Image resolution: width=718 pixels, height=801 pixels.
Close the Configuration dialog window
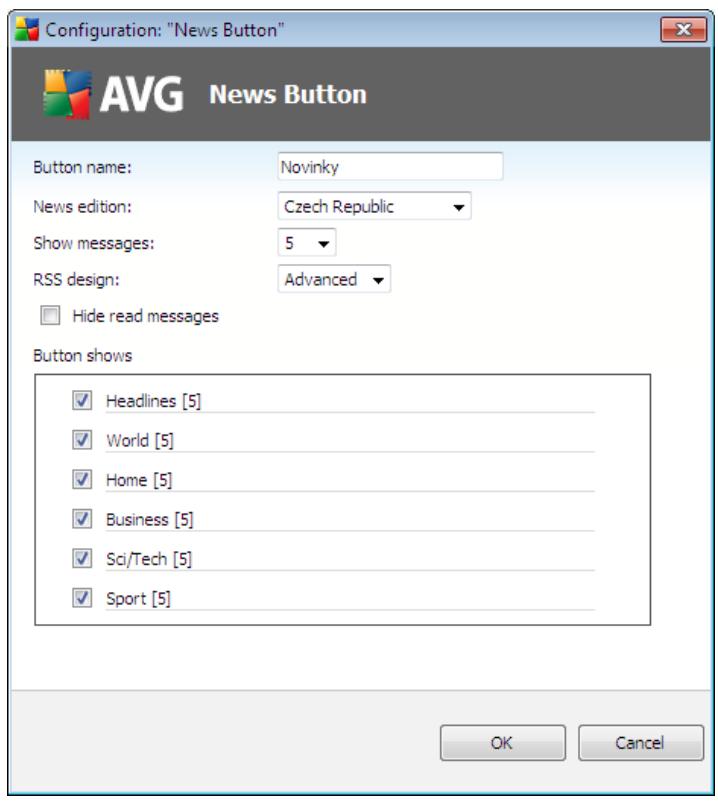coord(683,29)
